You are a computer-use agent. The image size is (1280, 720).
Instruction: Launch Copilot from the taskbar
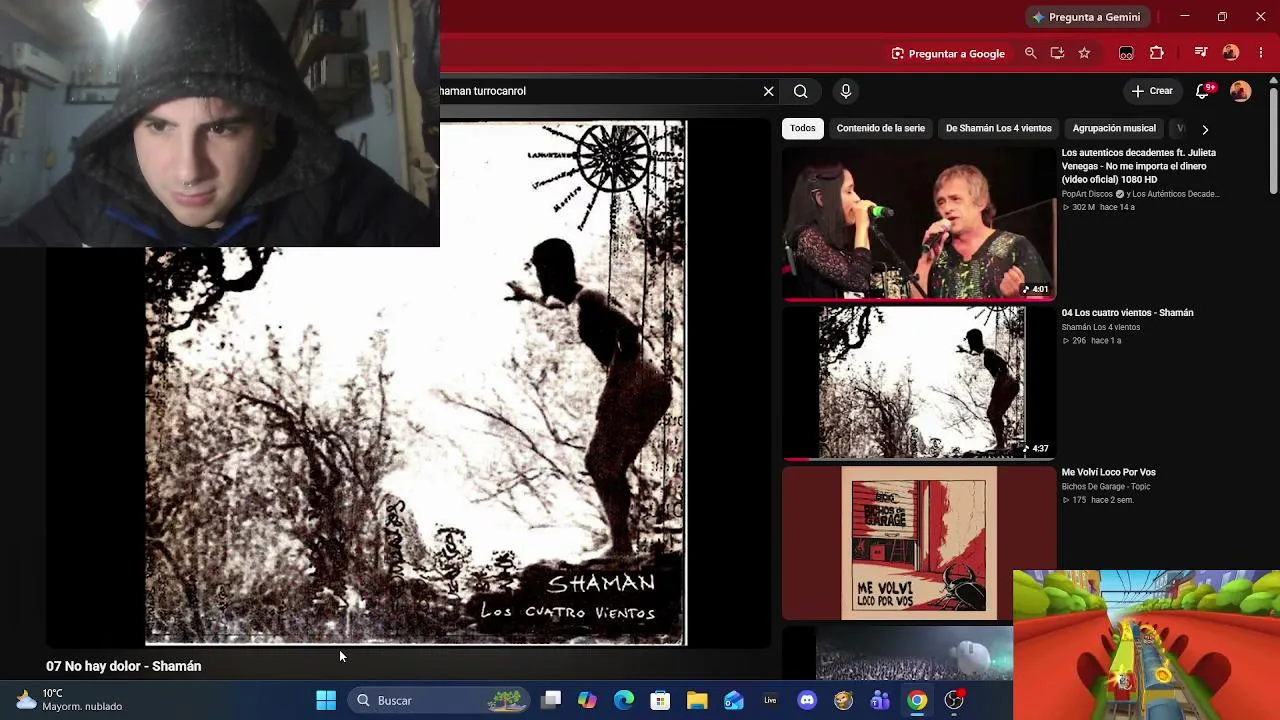tap(587, 700)
